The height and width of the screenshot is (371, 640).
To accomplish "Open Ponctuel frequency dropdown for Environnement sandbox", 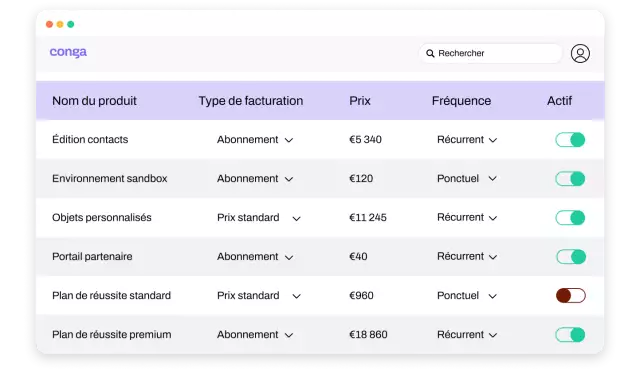I will pos(467,179).
